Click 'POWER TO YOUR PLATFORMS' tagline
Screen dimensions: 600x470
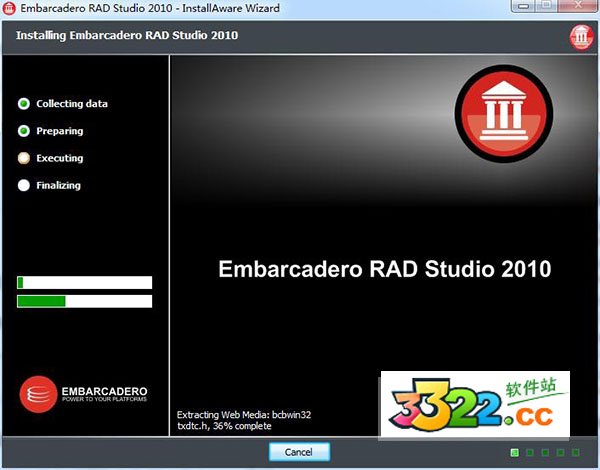[104, 399]
